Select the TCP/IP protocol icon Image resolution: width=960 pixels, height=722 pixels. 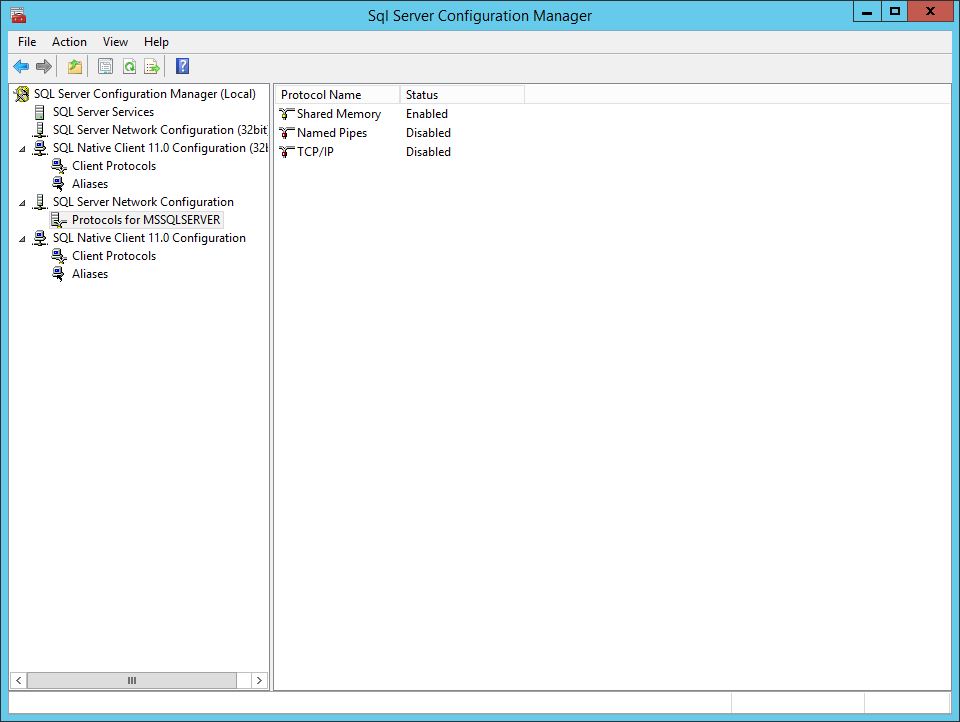[x=287, y=152]
